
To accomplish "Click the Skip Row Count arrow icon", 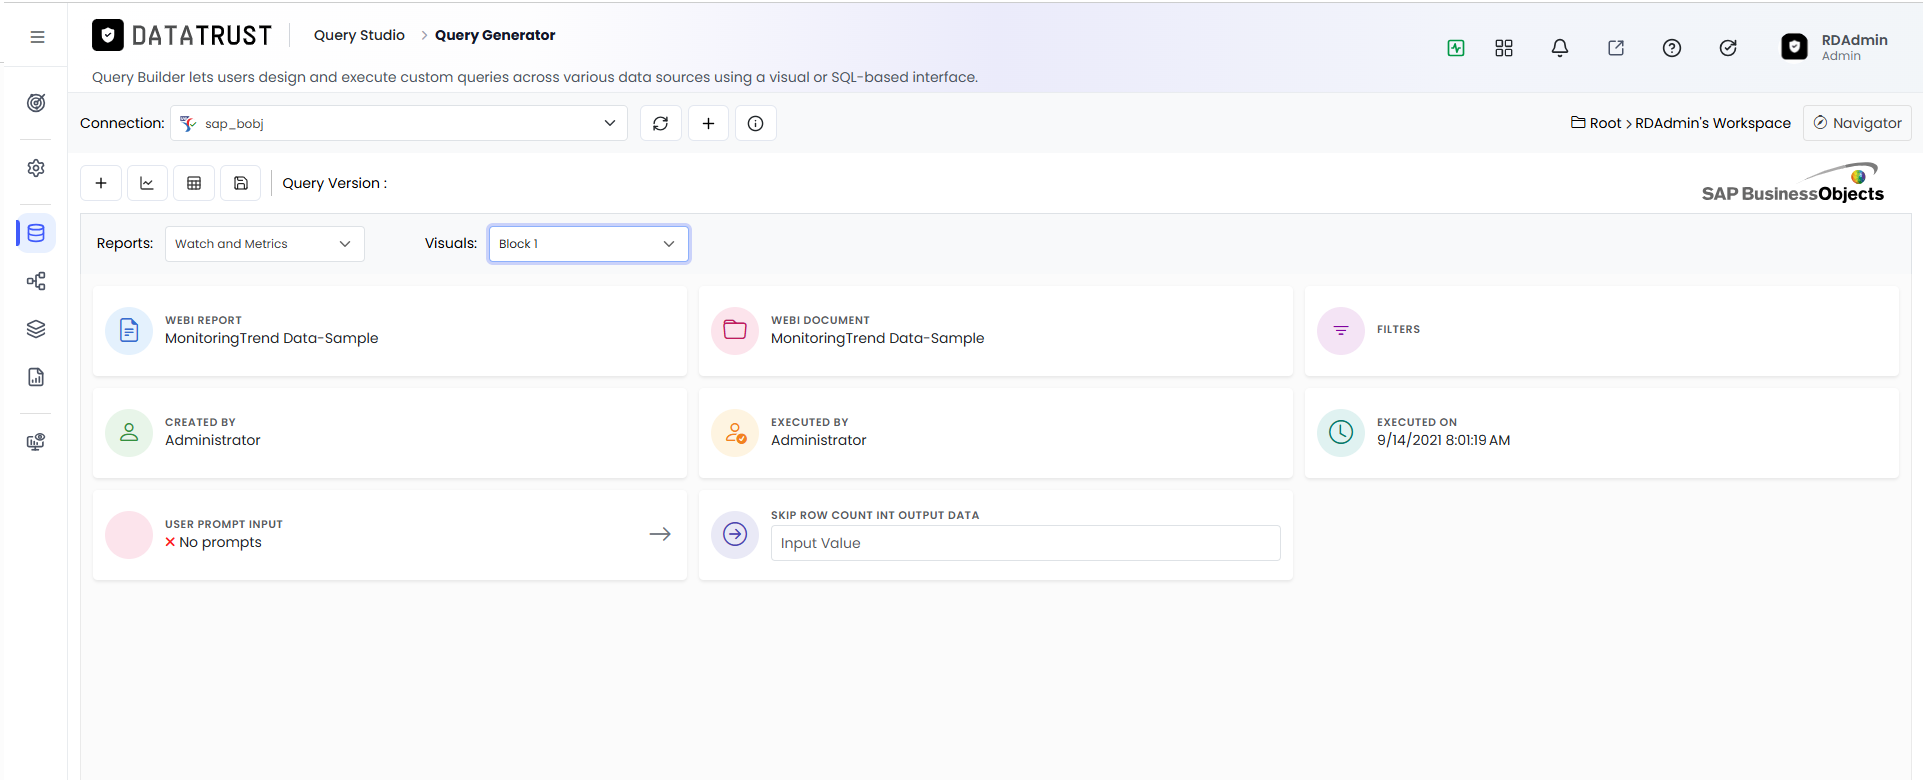I will (x=735, y=535).
